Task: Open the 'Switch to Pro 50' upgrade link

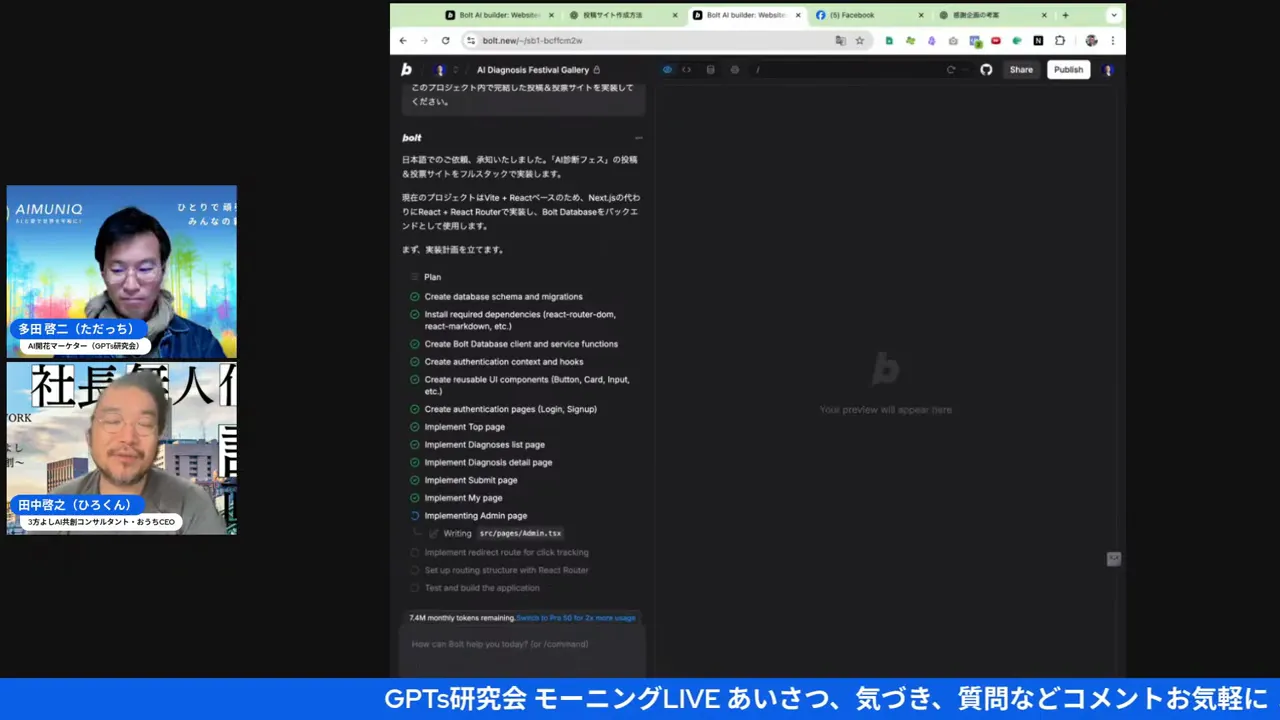Action: pyautogui.click(x=576, y=618)
